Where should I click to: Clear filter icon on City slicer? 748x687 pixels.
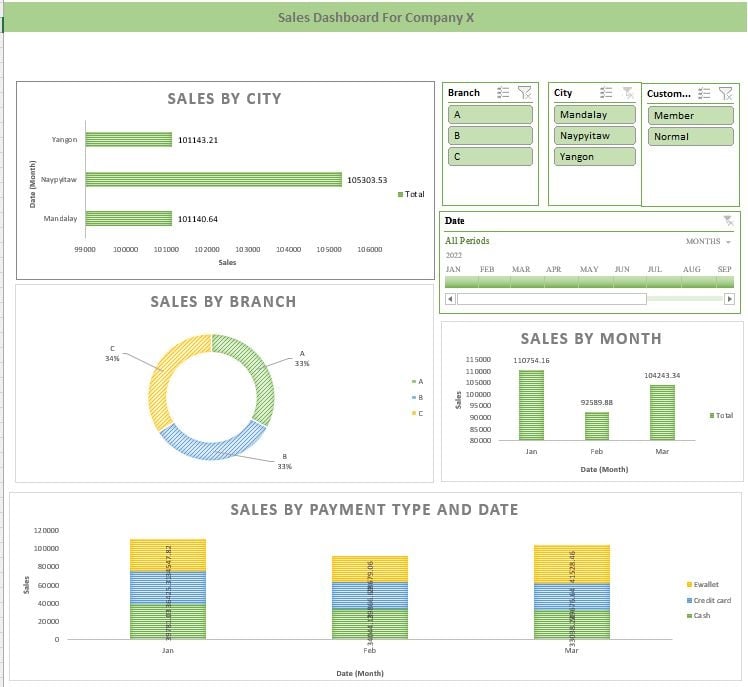[628, 92]
